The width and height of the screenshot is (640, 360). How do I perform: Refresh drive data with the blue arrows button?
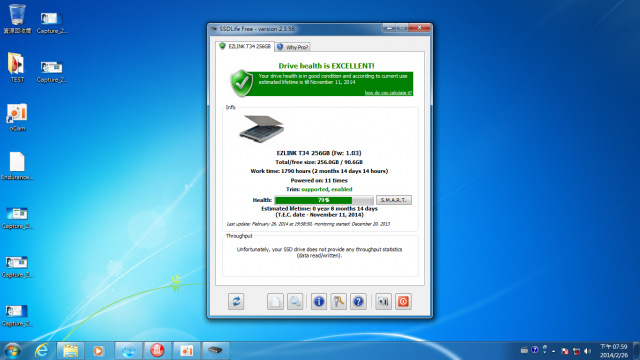236,302
